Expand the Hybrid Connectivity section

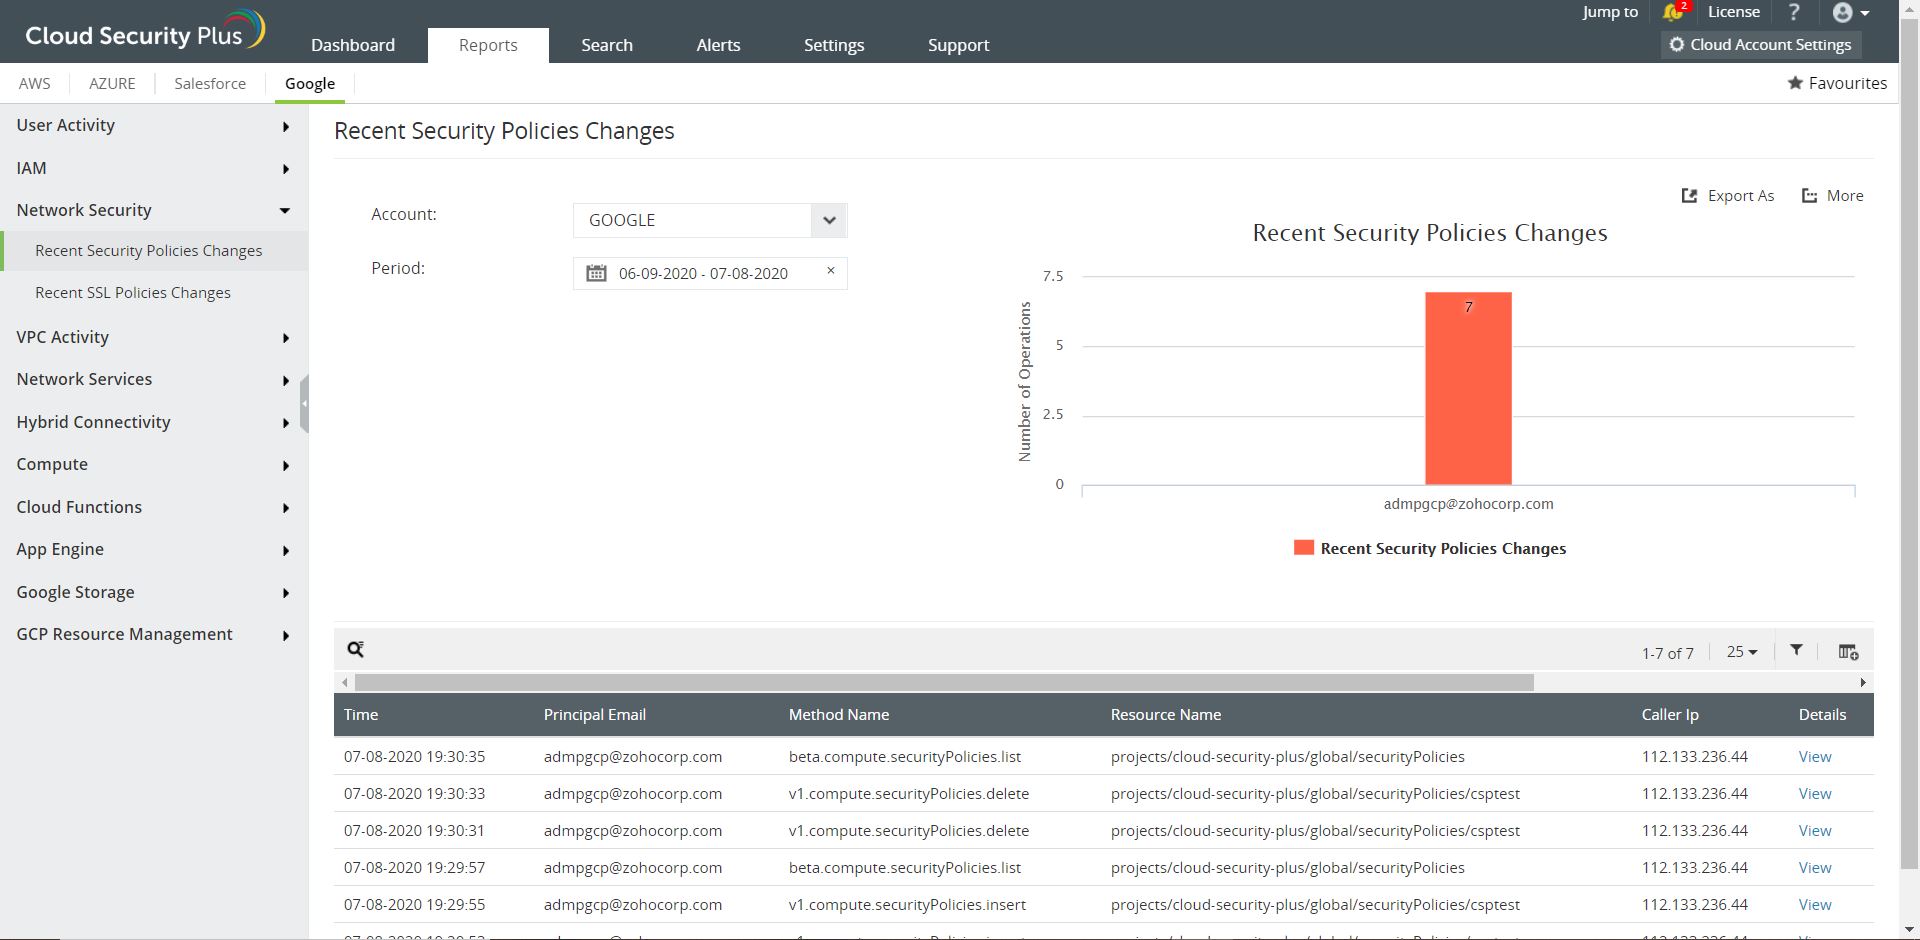click(x=154, y=422)
